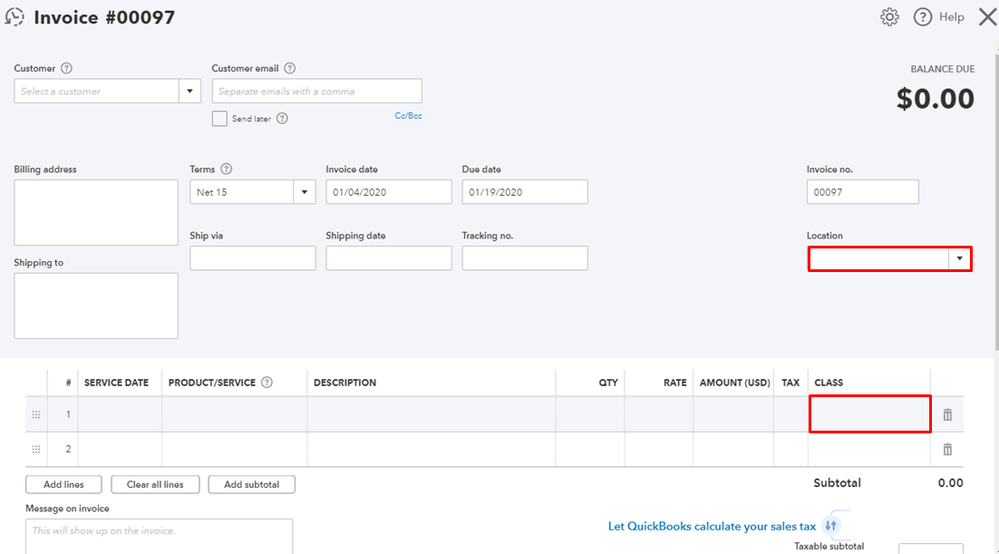Click the sales tax swap arrows icon
The height and width of the screenshot is (554, 999).
tap(830, 526)
